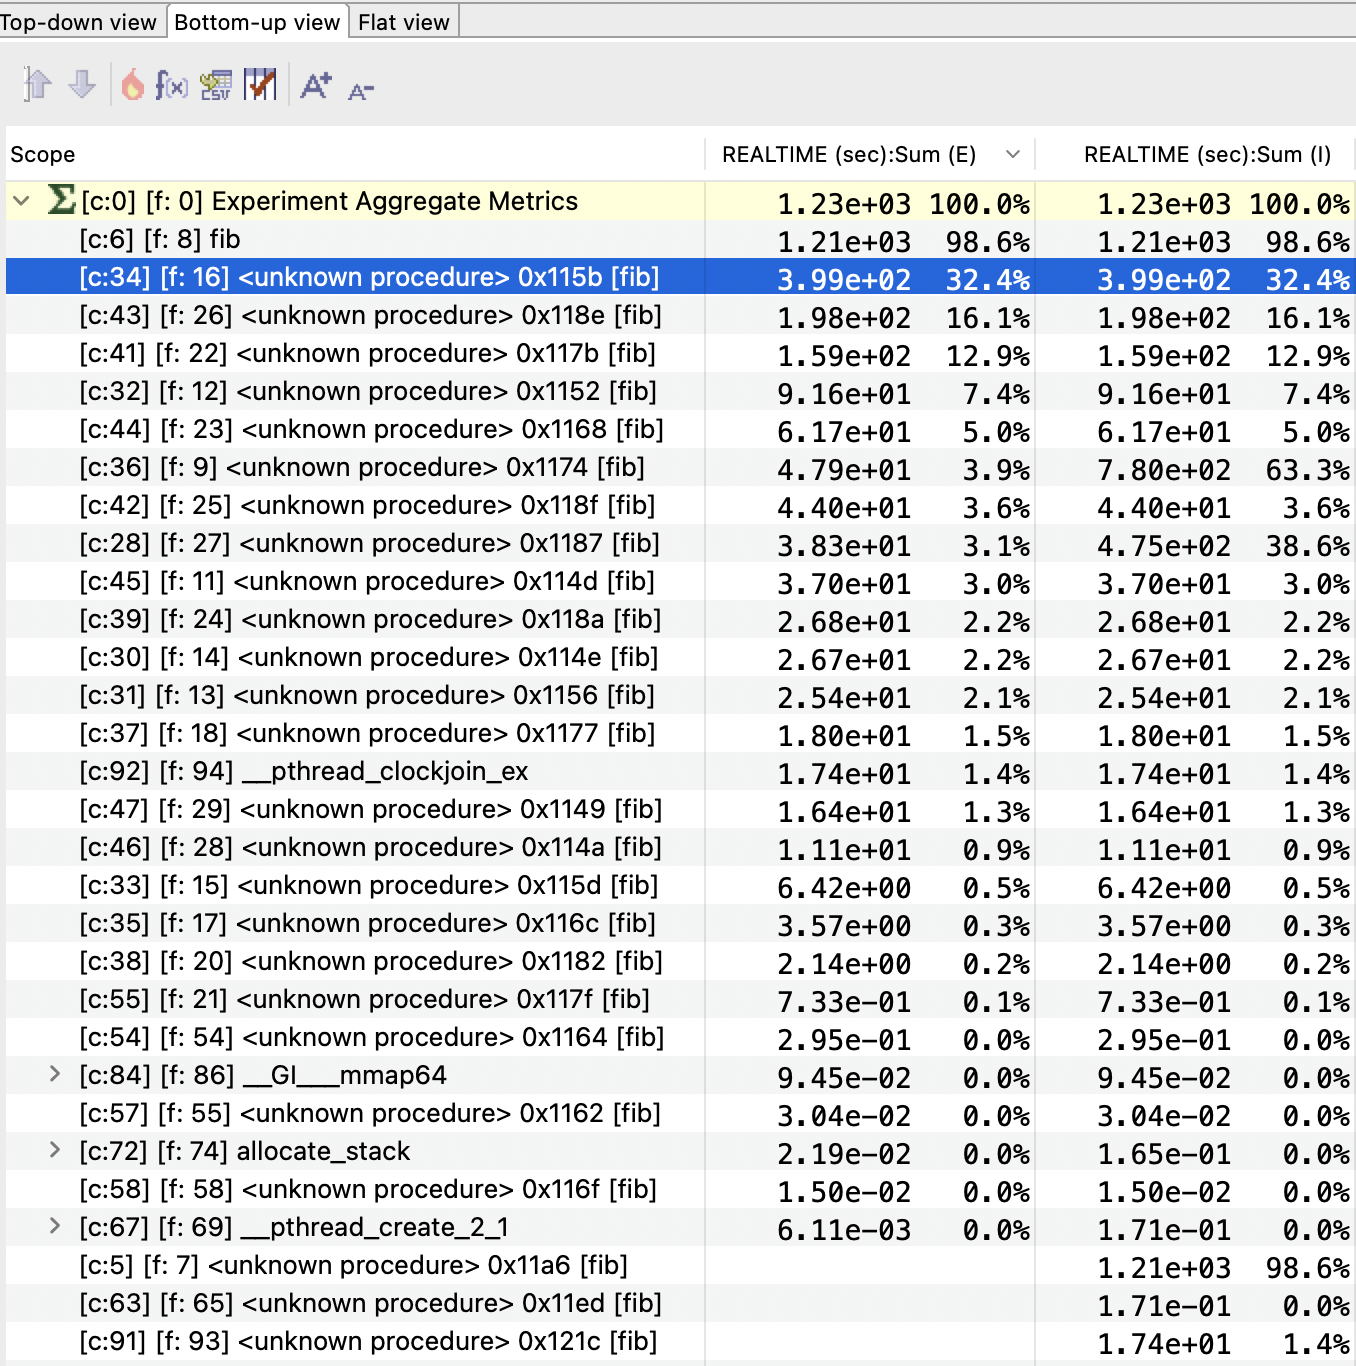Open the derived metric f(x) tool
The height and width of the screenshot is (1366, 1356).
[172, 85]
